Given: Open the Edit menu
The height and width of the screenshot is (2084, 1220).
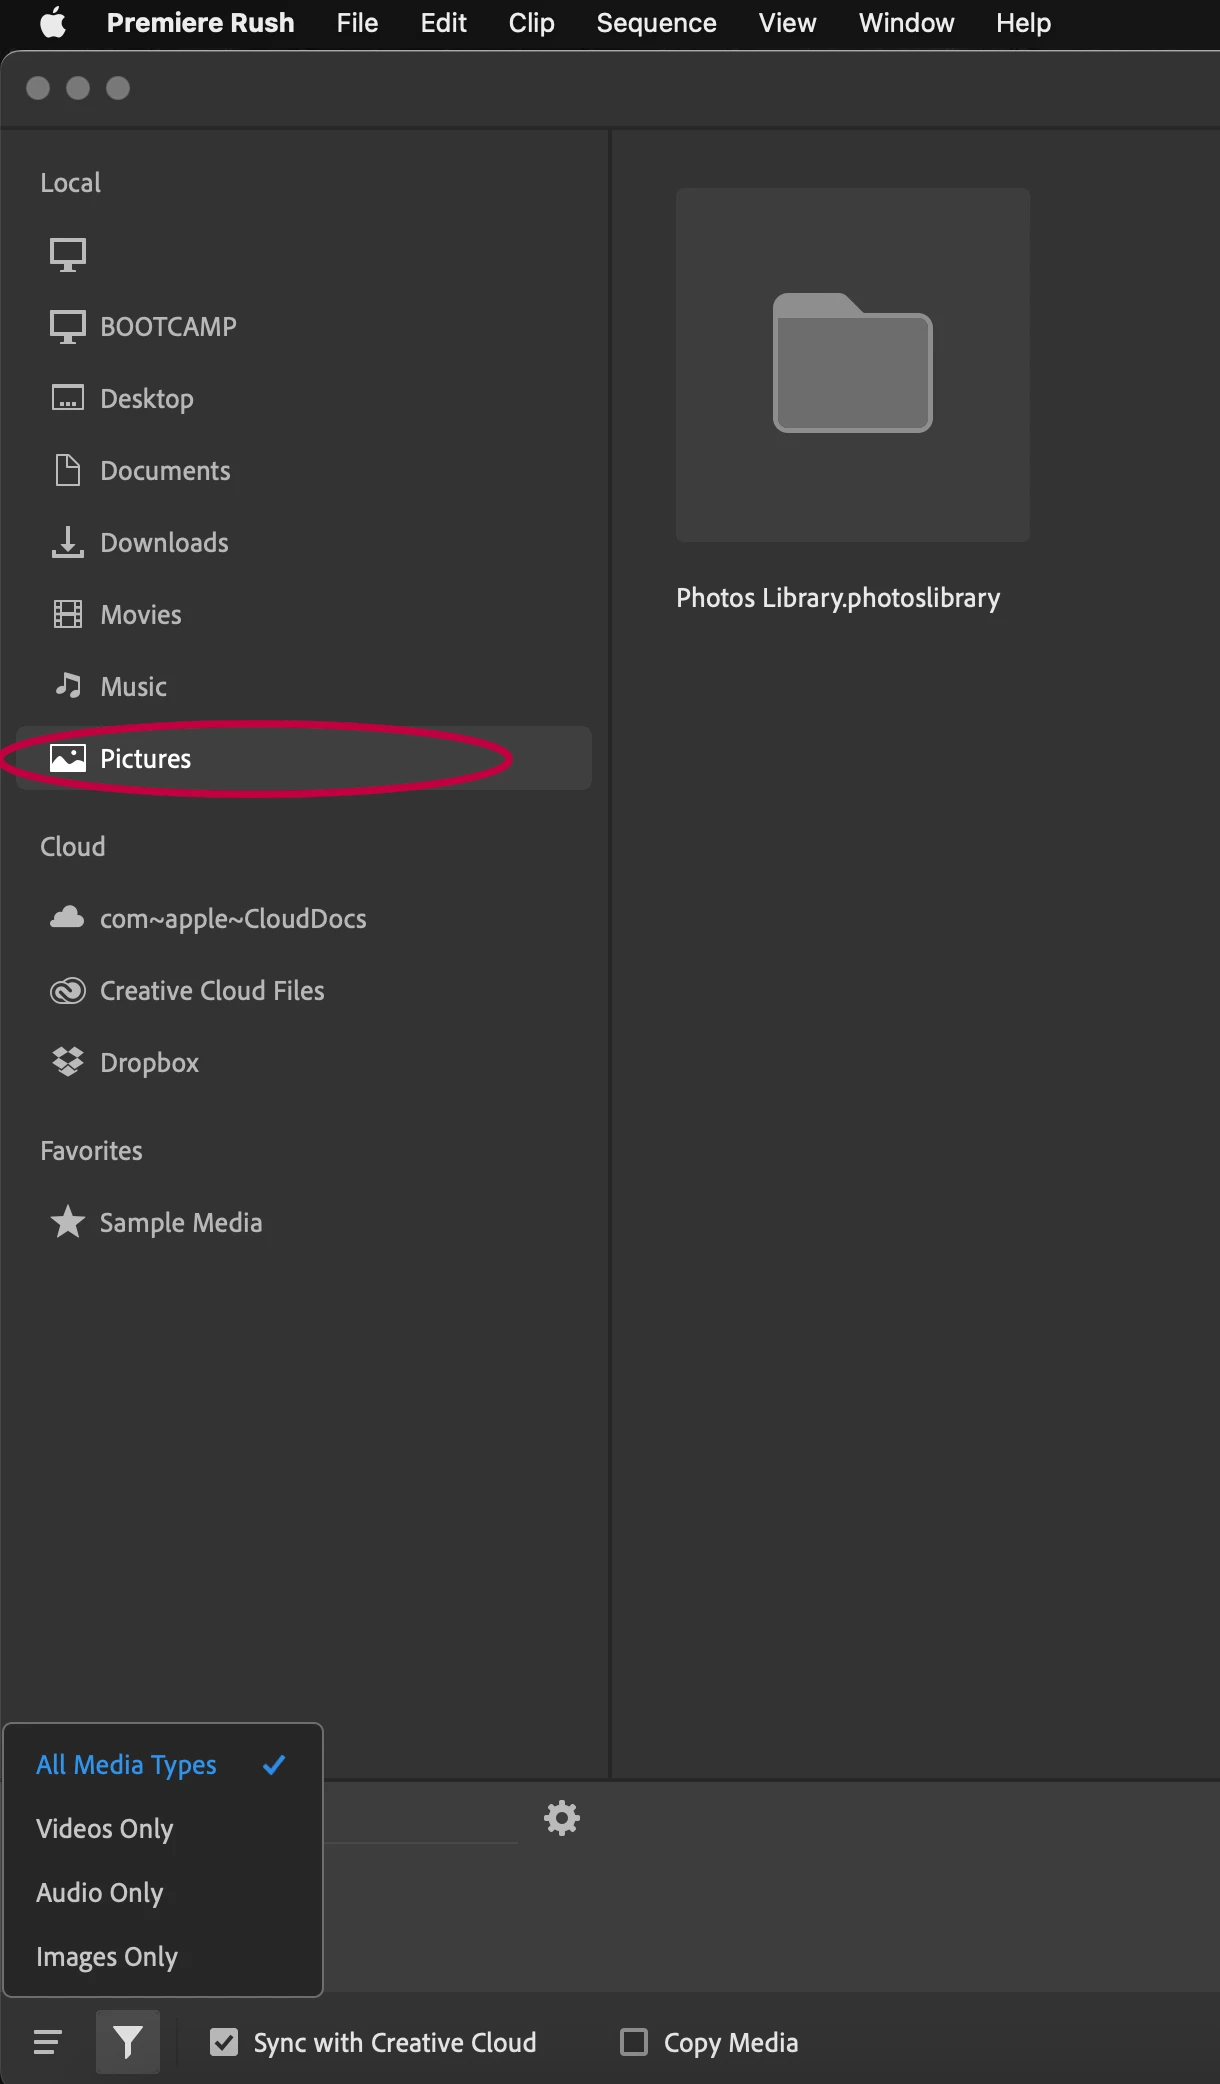Looking at the screenshot, I should [443, 23].
